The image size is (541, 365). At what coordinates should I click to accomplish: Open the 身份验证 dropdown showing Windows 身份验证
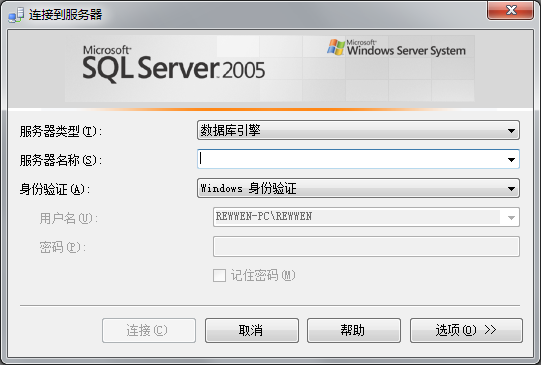point(358,188)
